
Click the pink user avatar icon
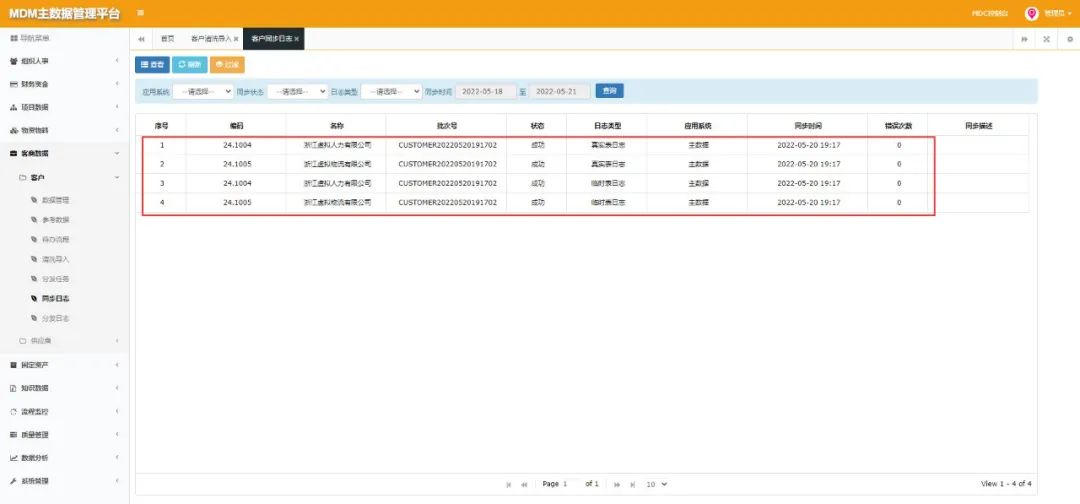1031,13
